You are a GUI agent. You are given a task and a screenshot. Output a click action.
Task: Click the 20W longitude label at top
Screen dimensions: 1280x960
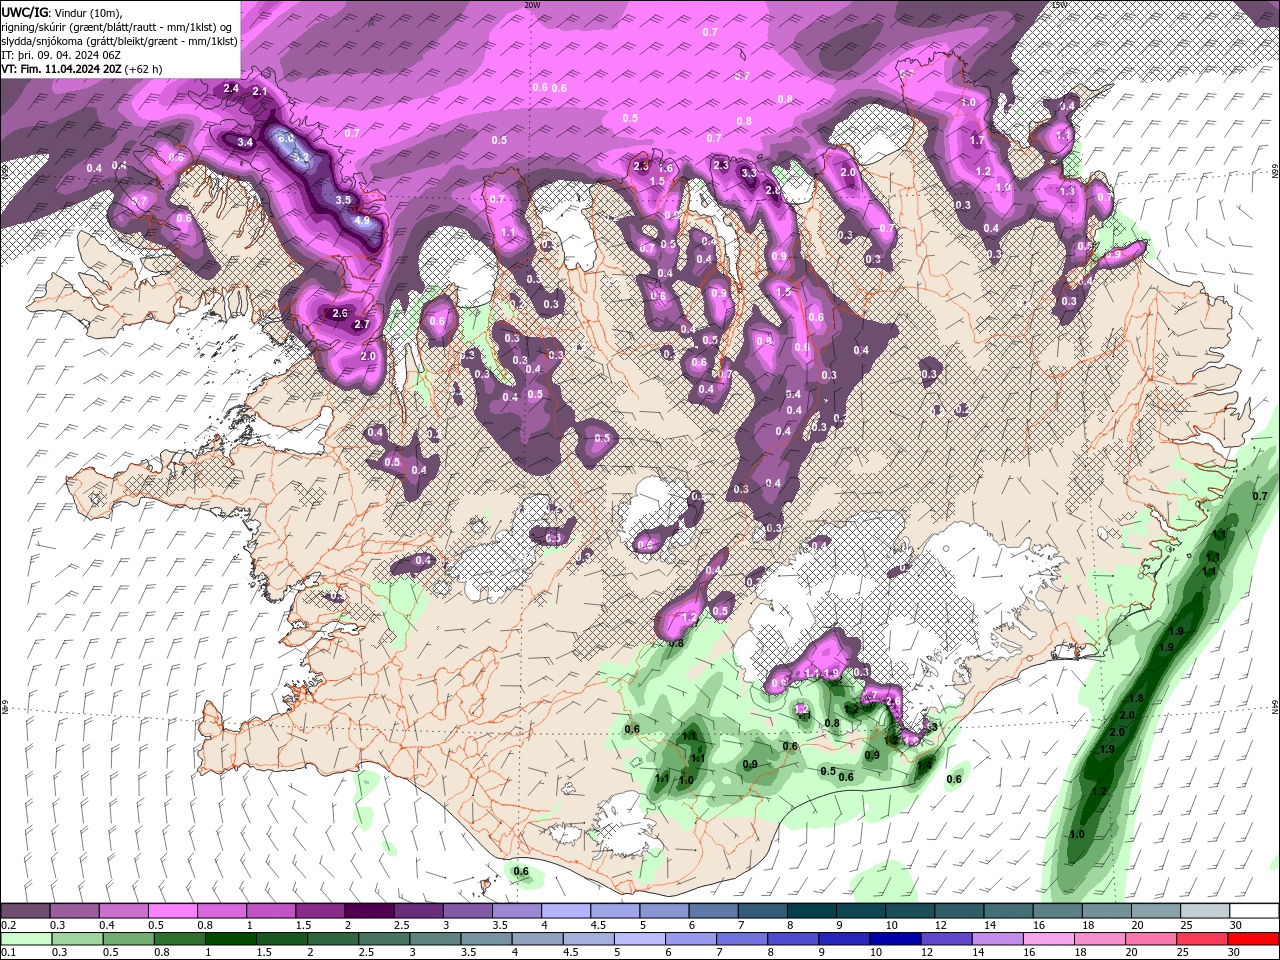pos(532,5)
